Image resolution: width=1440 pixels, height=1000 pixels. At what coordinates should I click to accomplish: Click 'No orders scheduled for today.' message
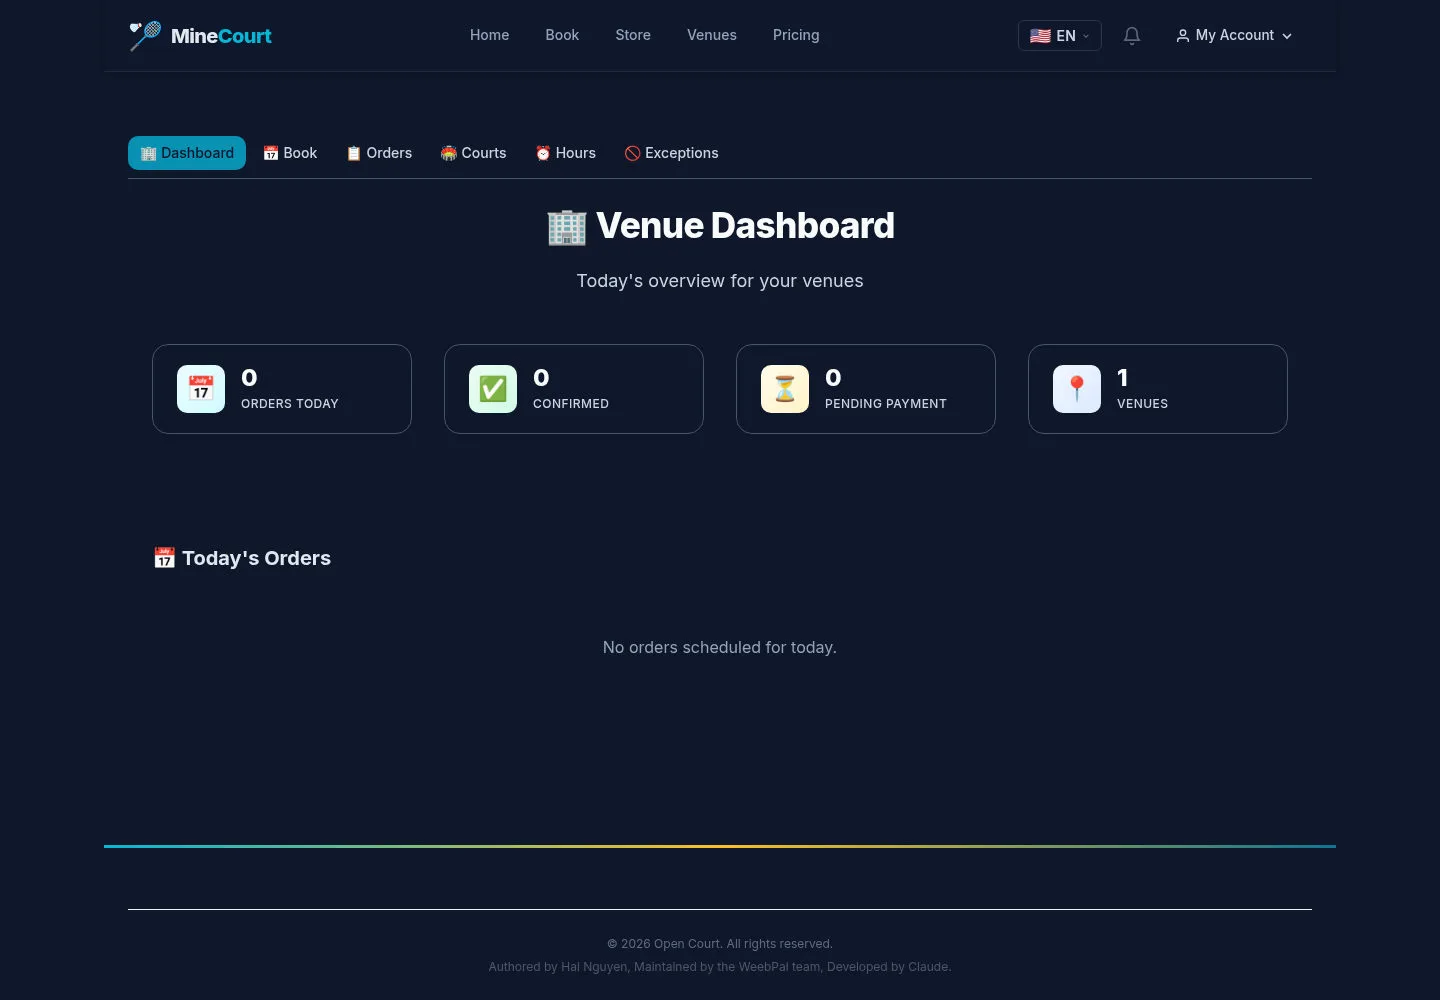pyautogui.click(x=720, y=648)
